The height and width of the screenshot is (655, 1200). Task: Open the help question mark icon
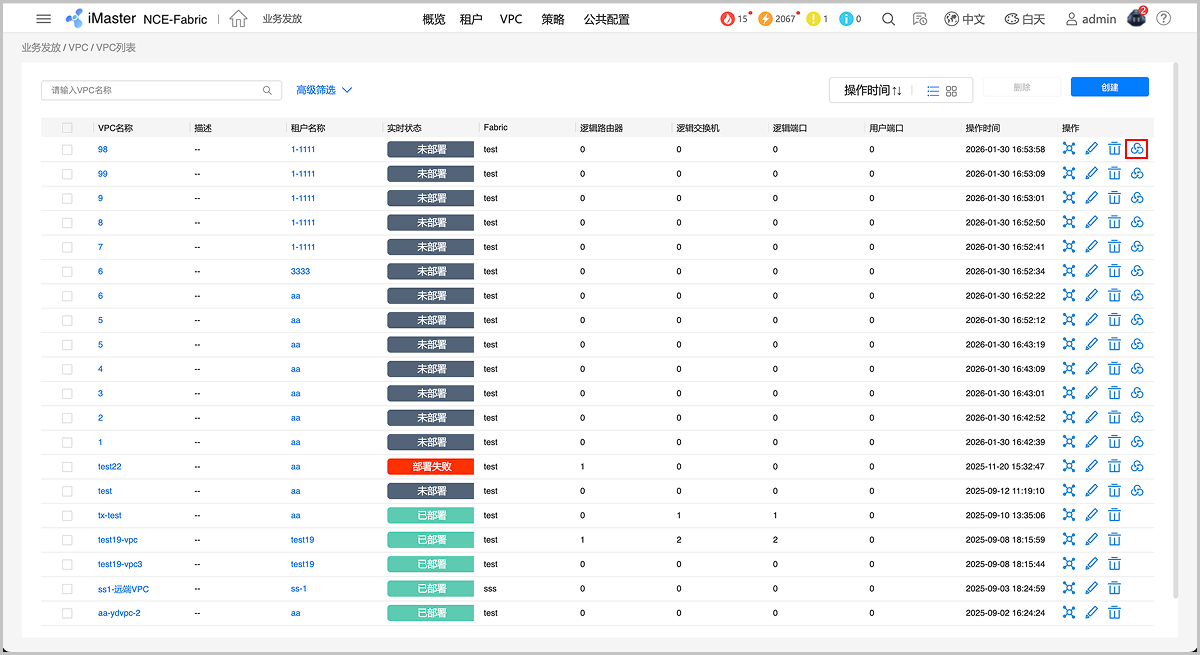coord(1163,19)
